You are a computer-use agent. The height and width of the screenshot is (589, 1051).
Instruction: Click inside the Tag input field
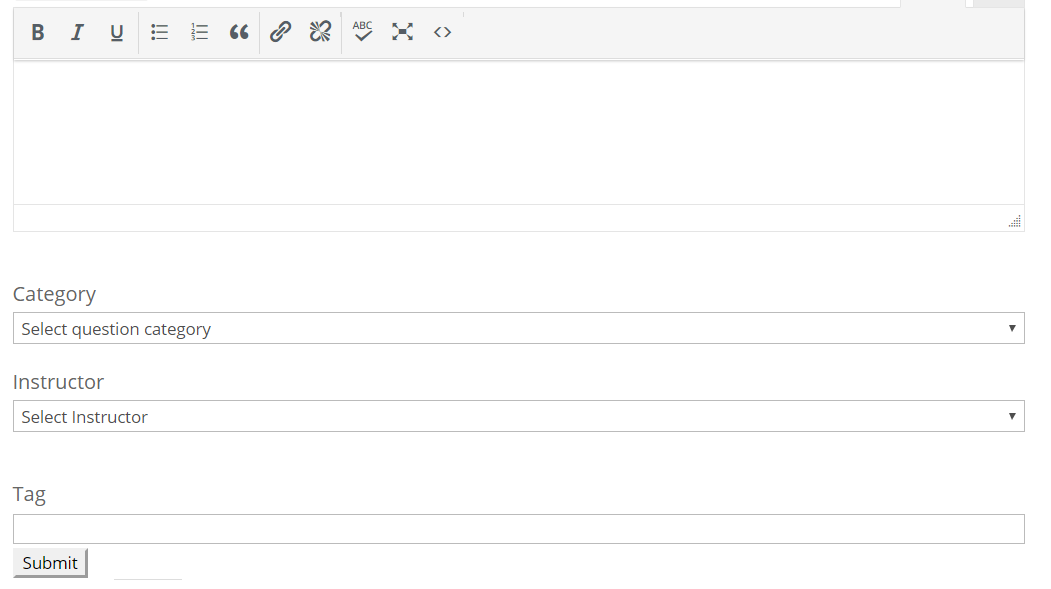pos(519,529)
